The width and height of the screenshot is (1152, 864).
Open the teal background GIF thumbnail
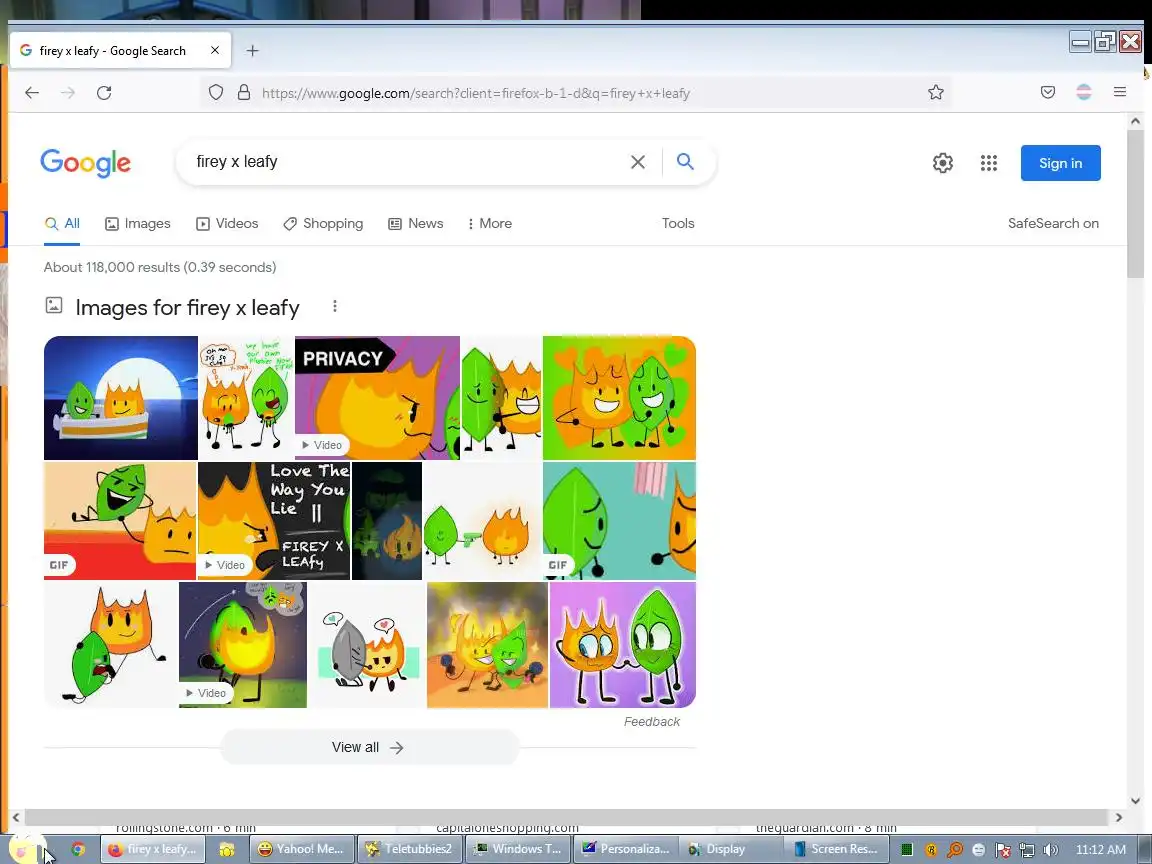[x=619, y=520]
